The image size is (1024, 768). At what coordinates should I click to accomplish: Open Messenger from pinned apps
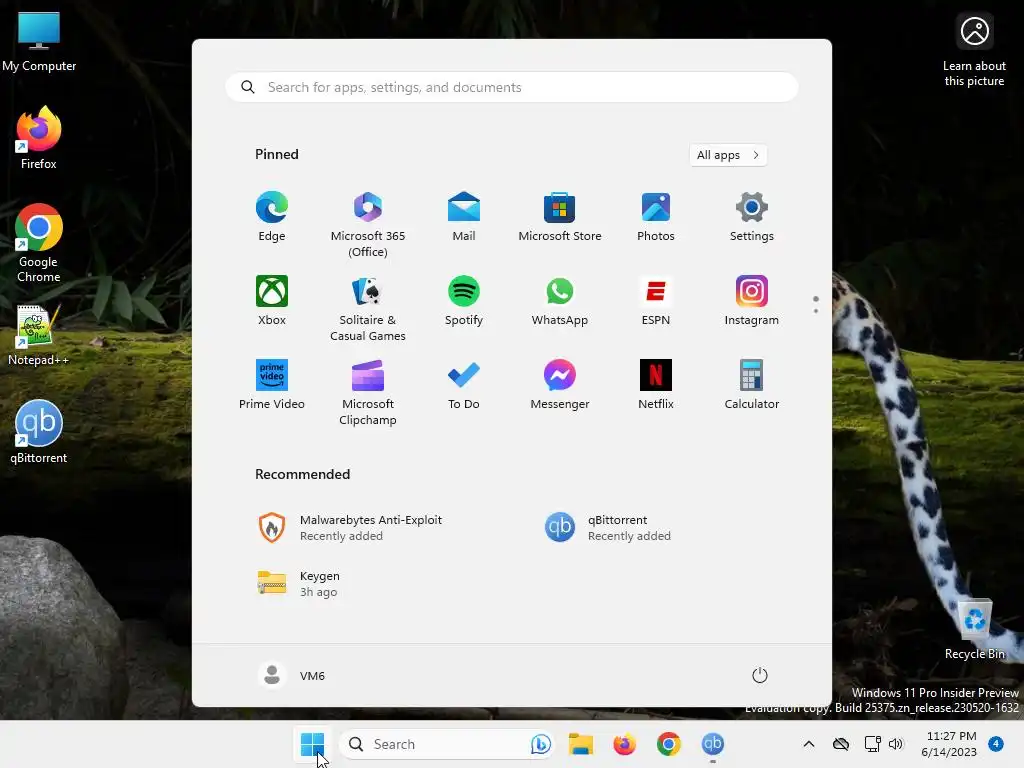(x=560, y=384)
